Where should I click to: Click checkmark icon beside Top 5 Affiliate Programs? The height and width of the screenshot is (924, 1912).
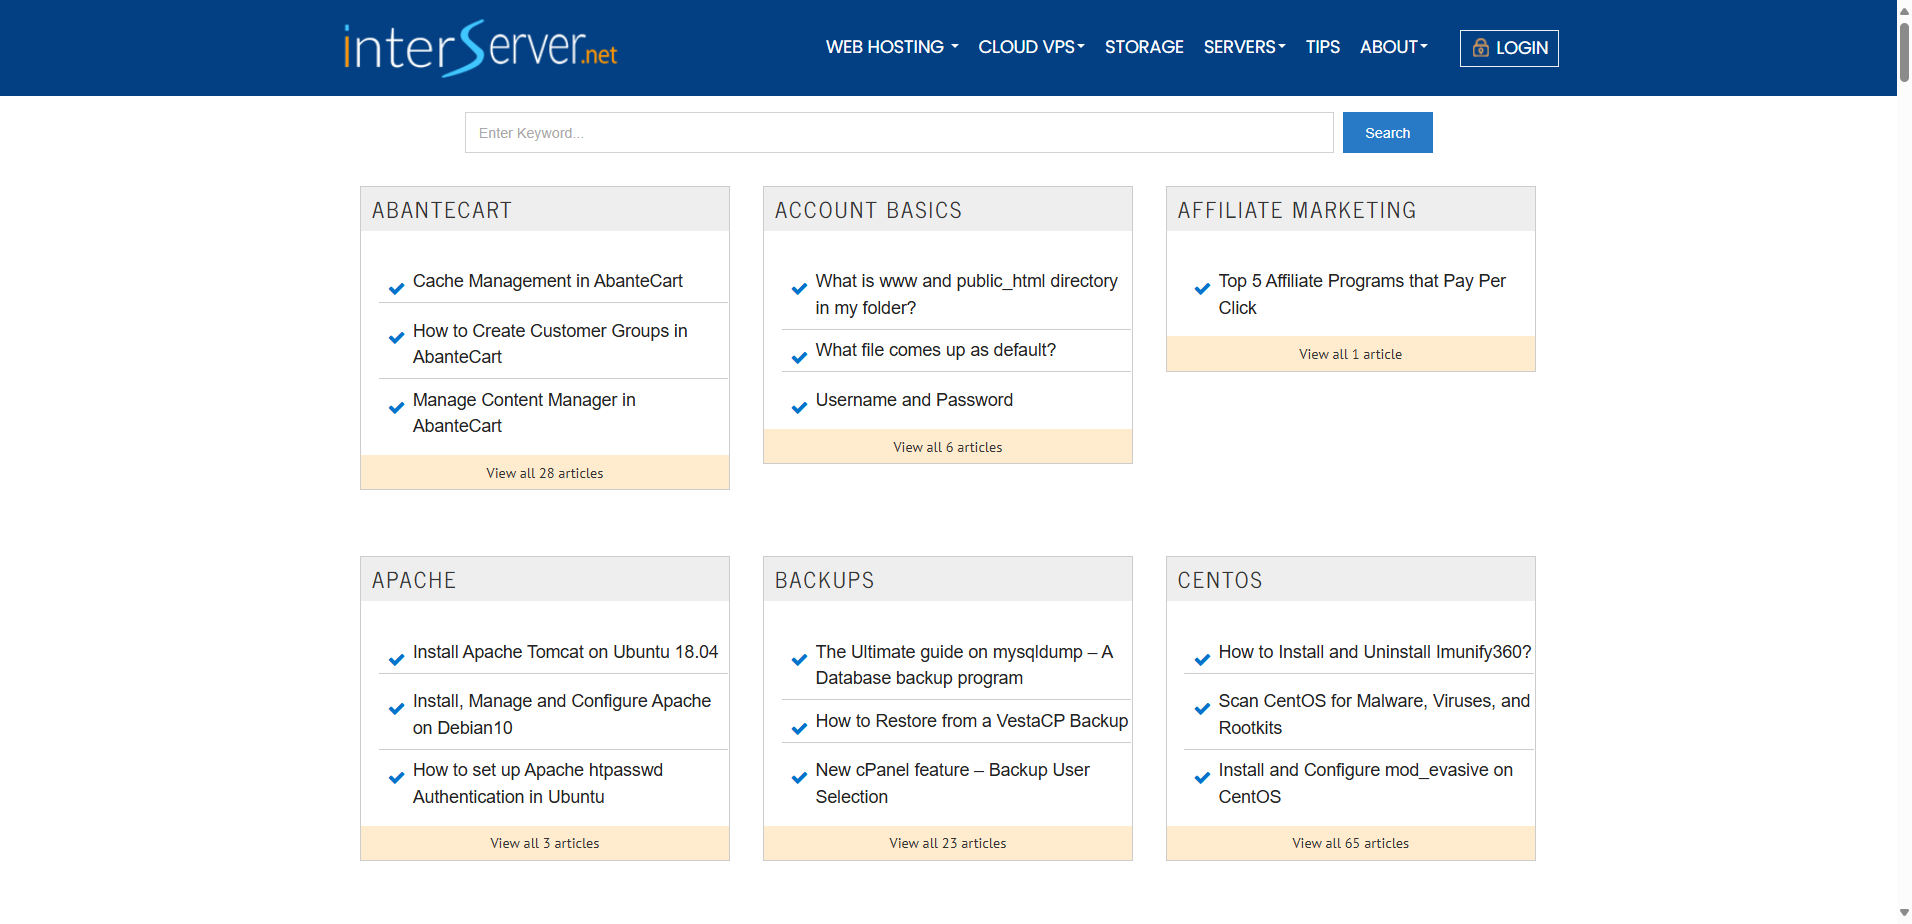click(x=1202, y=289)
